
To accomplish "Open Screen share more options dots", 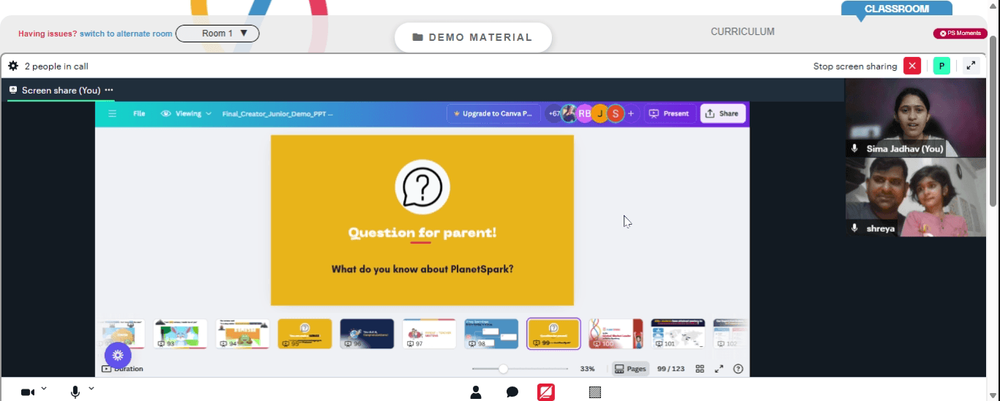I will click(109, 90).
